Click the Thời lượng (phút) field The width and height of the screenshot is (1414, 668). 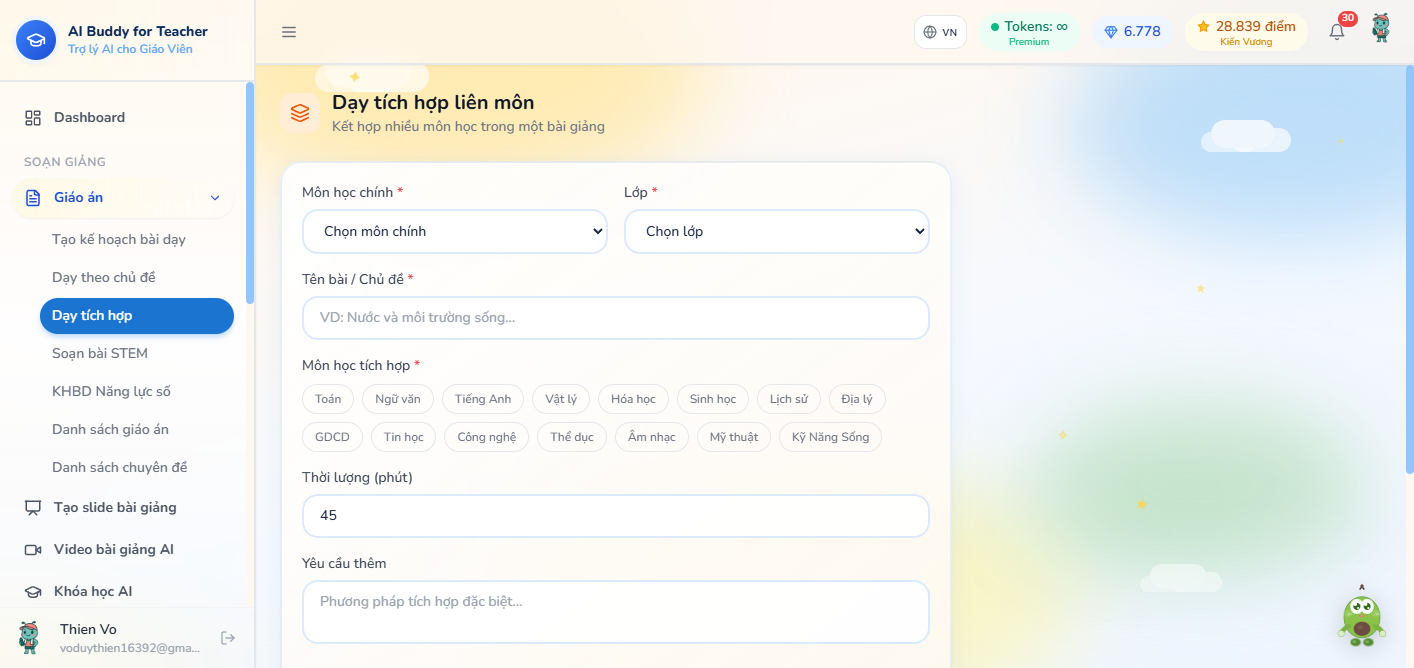(616, 516)
